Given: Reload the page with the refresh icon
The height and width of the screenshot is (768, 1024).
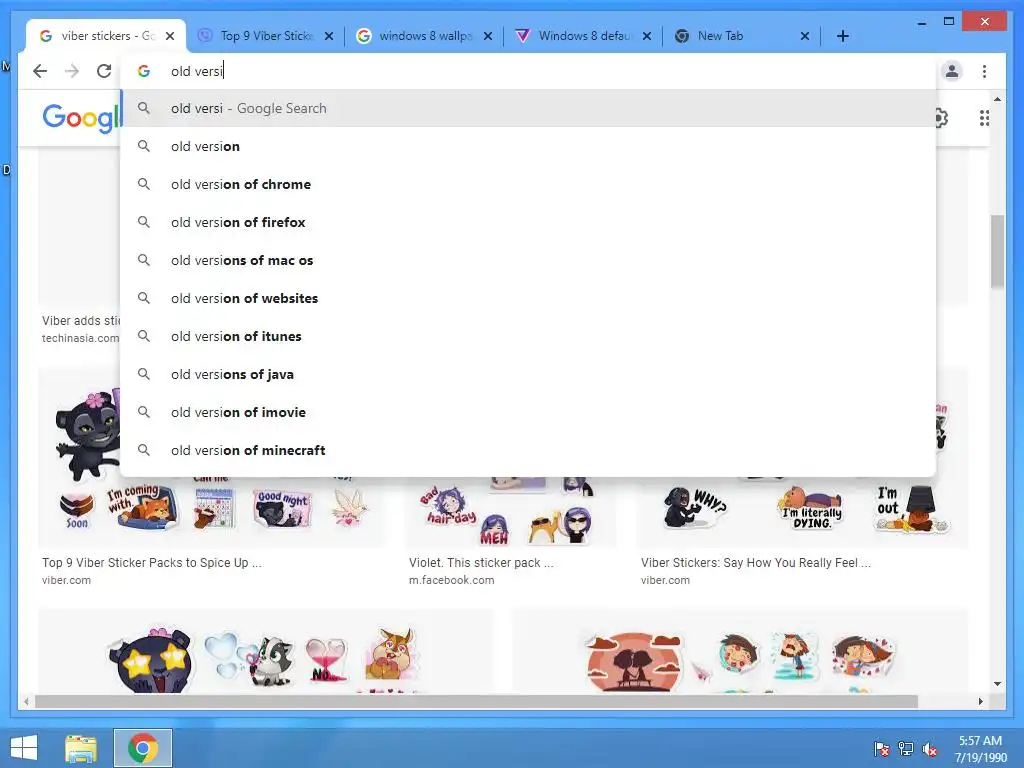Looking at the screenshot, I should 104,71.
